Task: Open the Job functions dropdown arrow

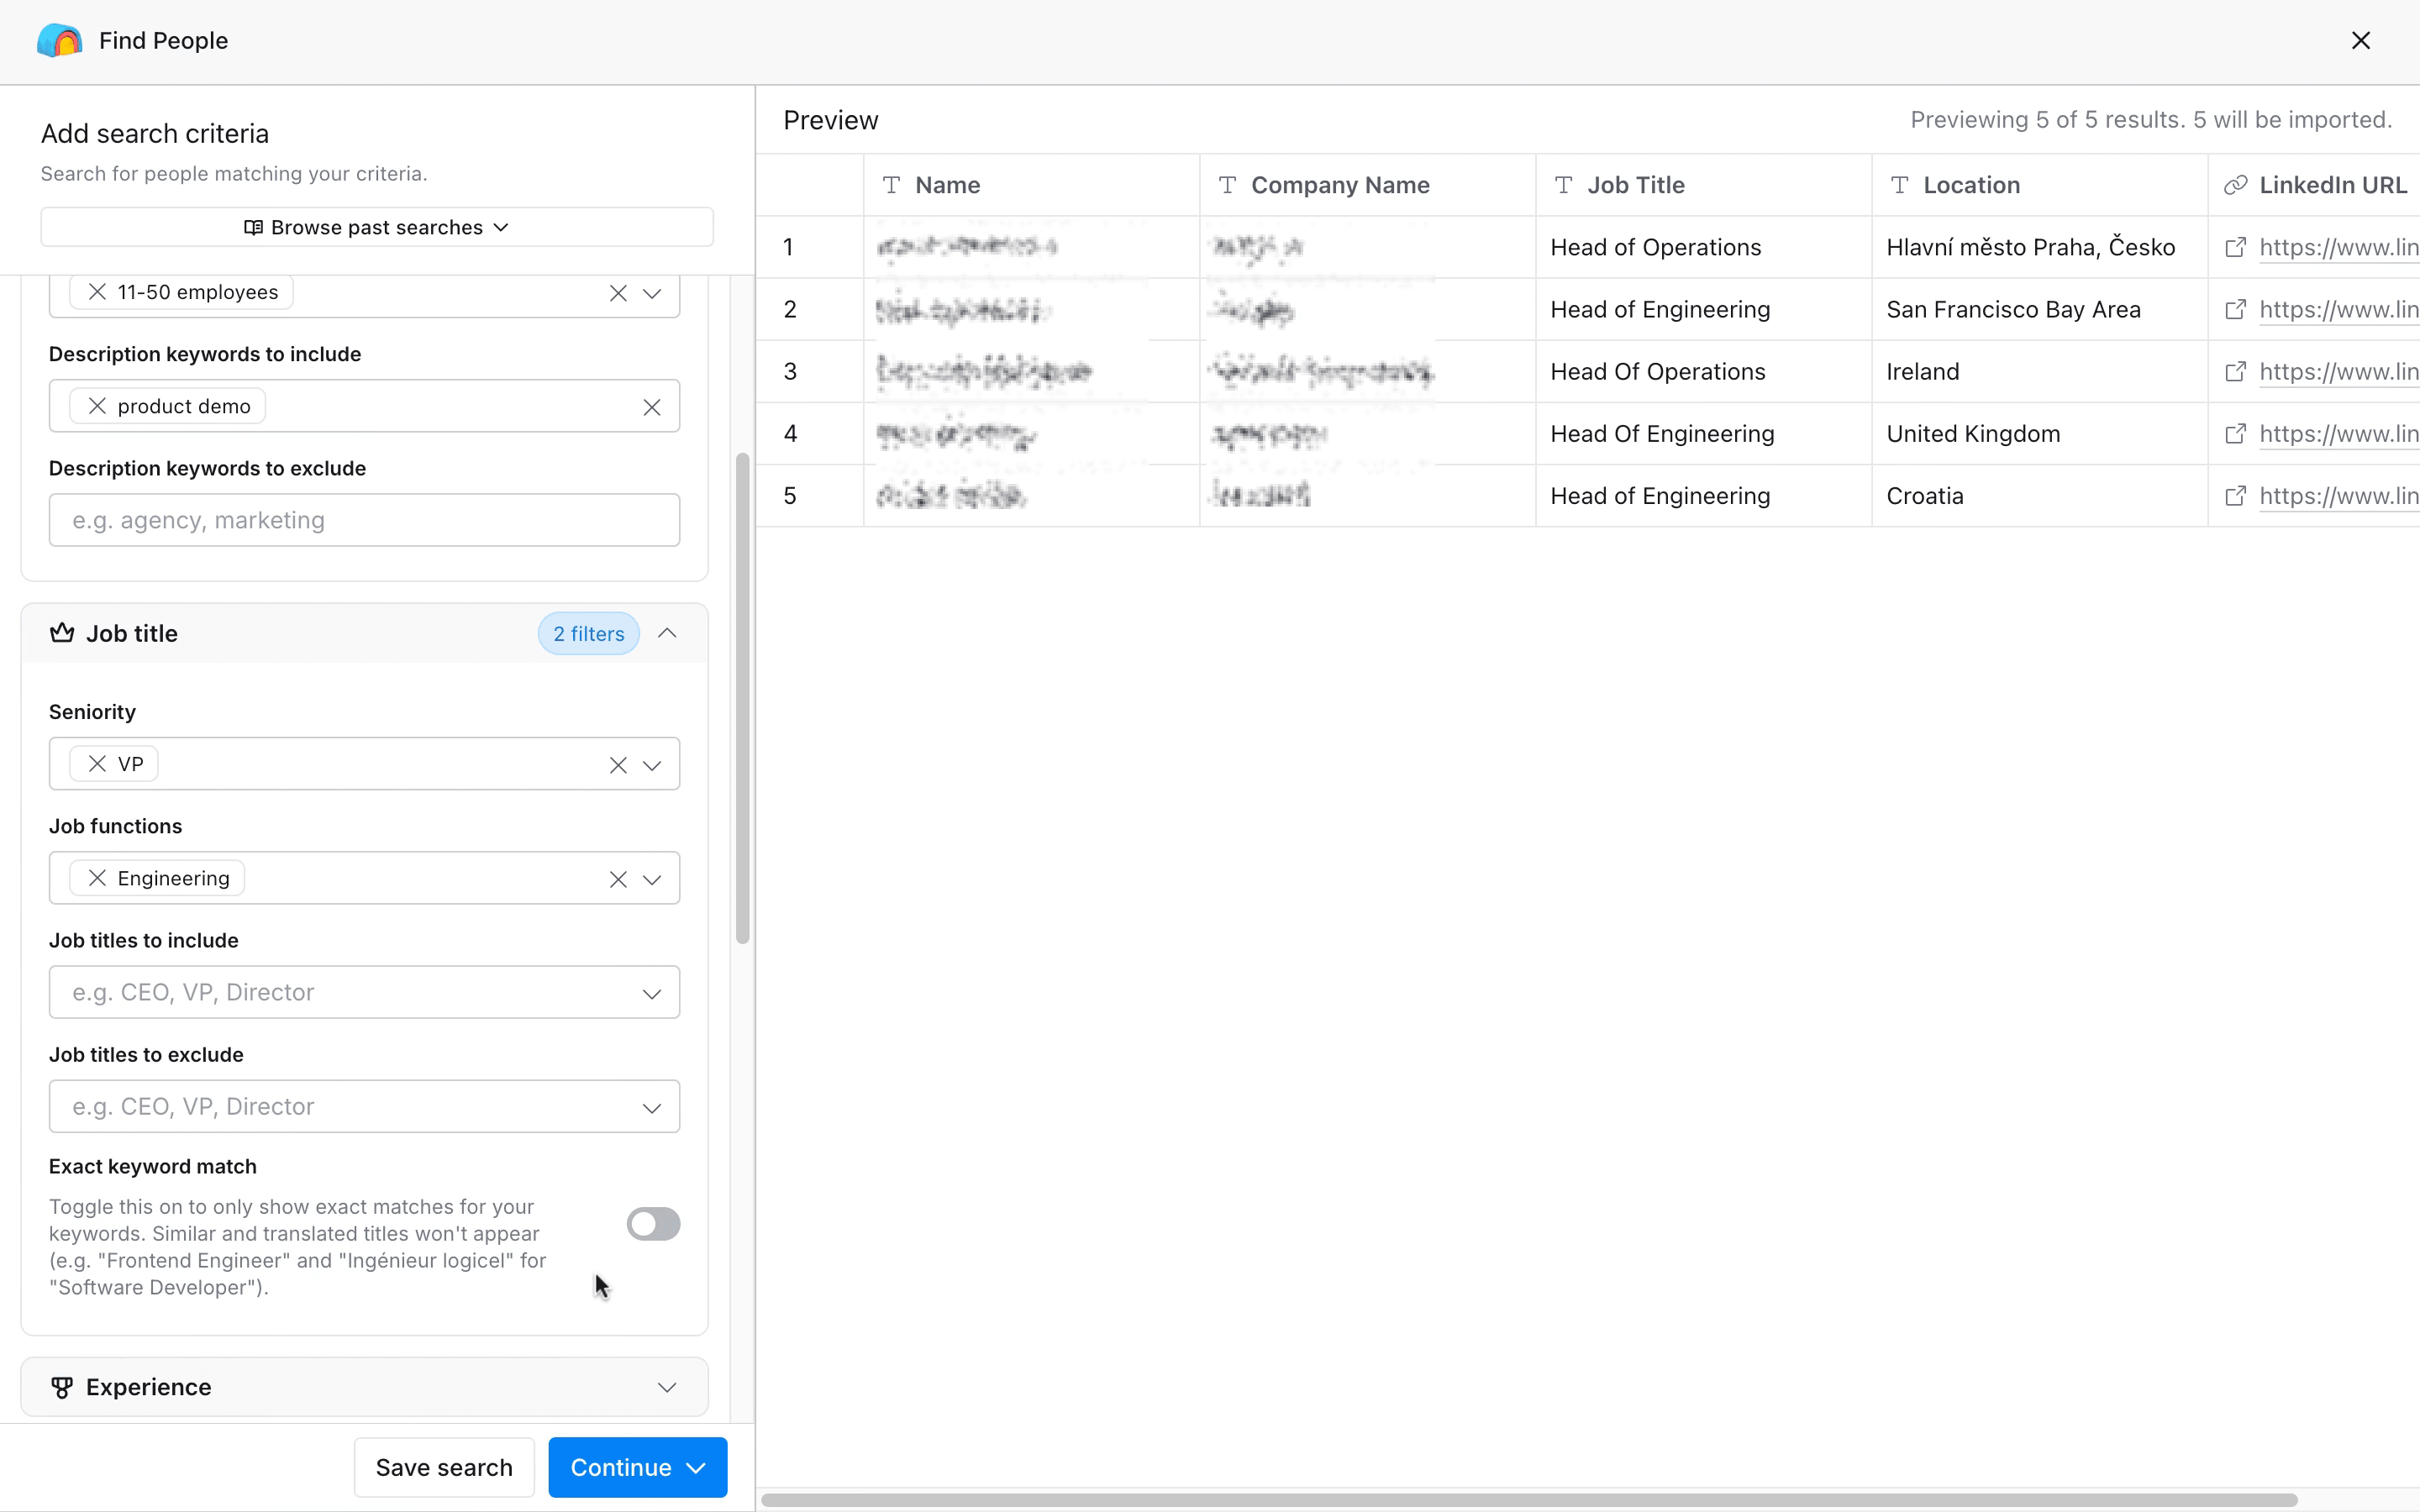Action: tap(652, 879)
